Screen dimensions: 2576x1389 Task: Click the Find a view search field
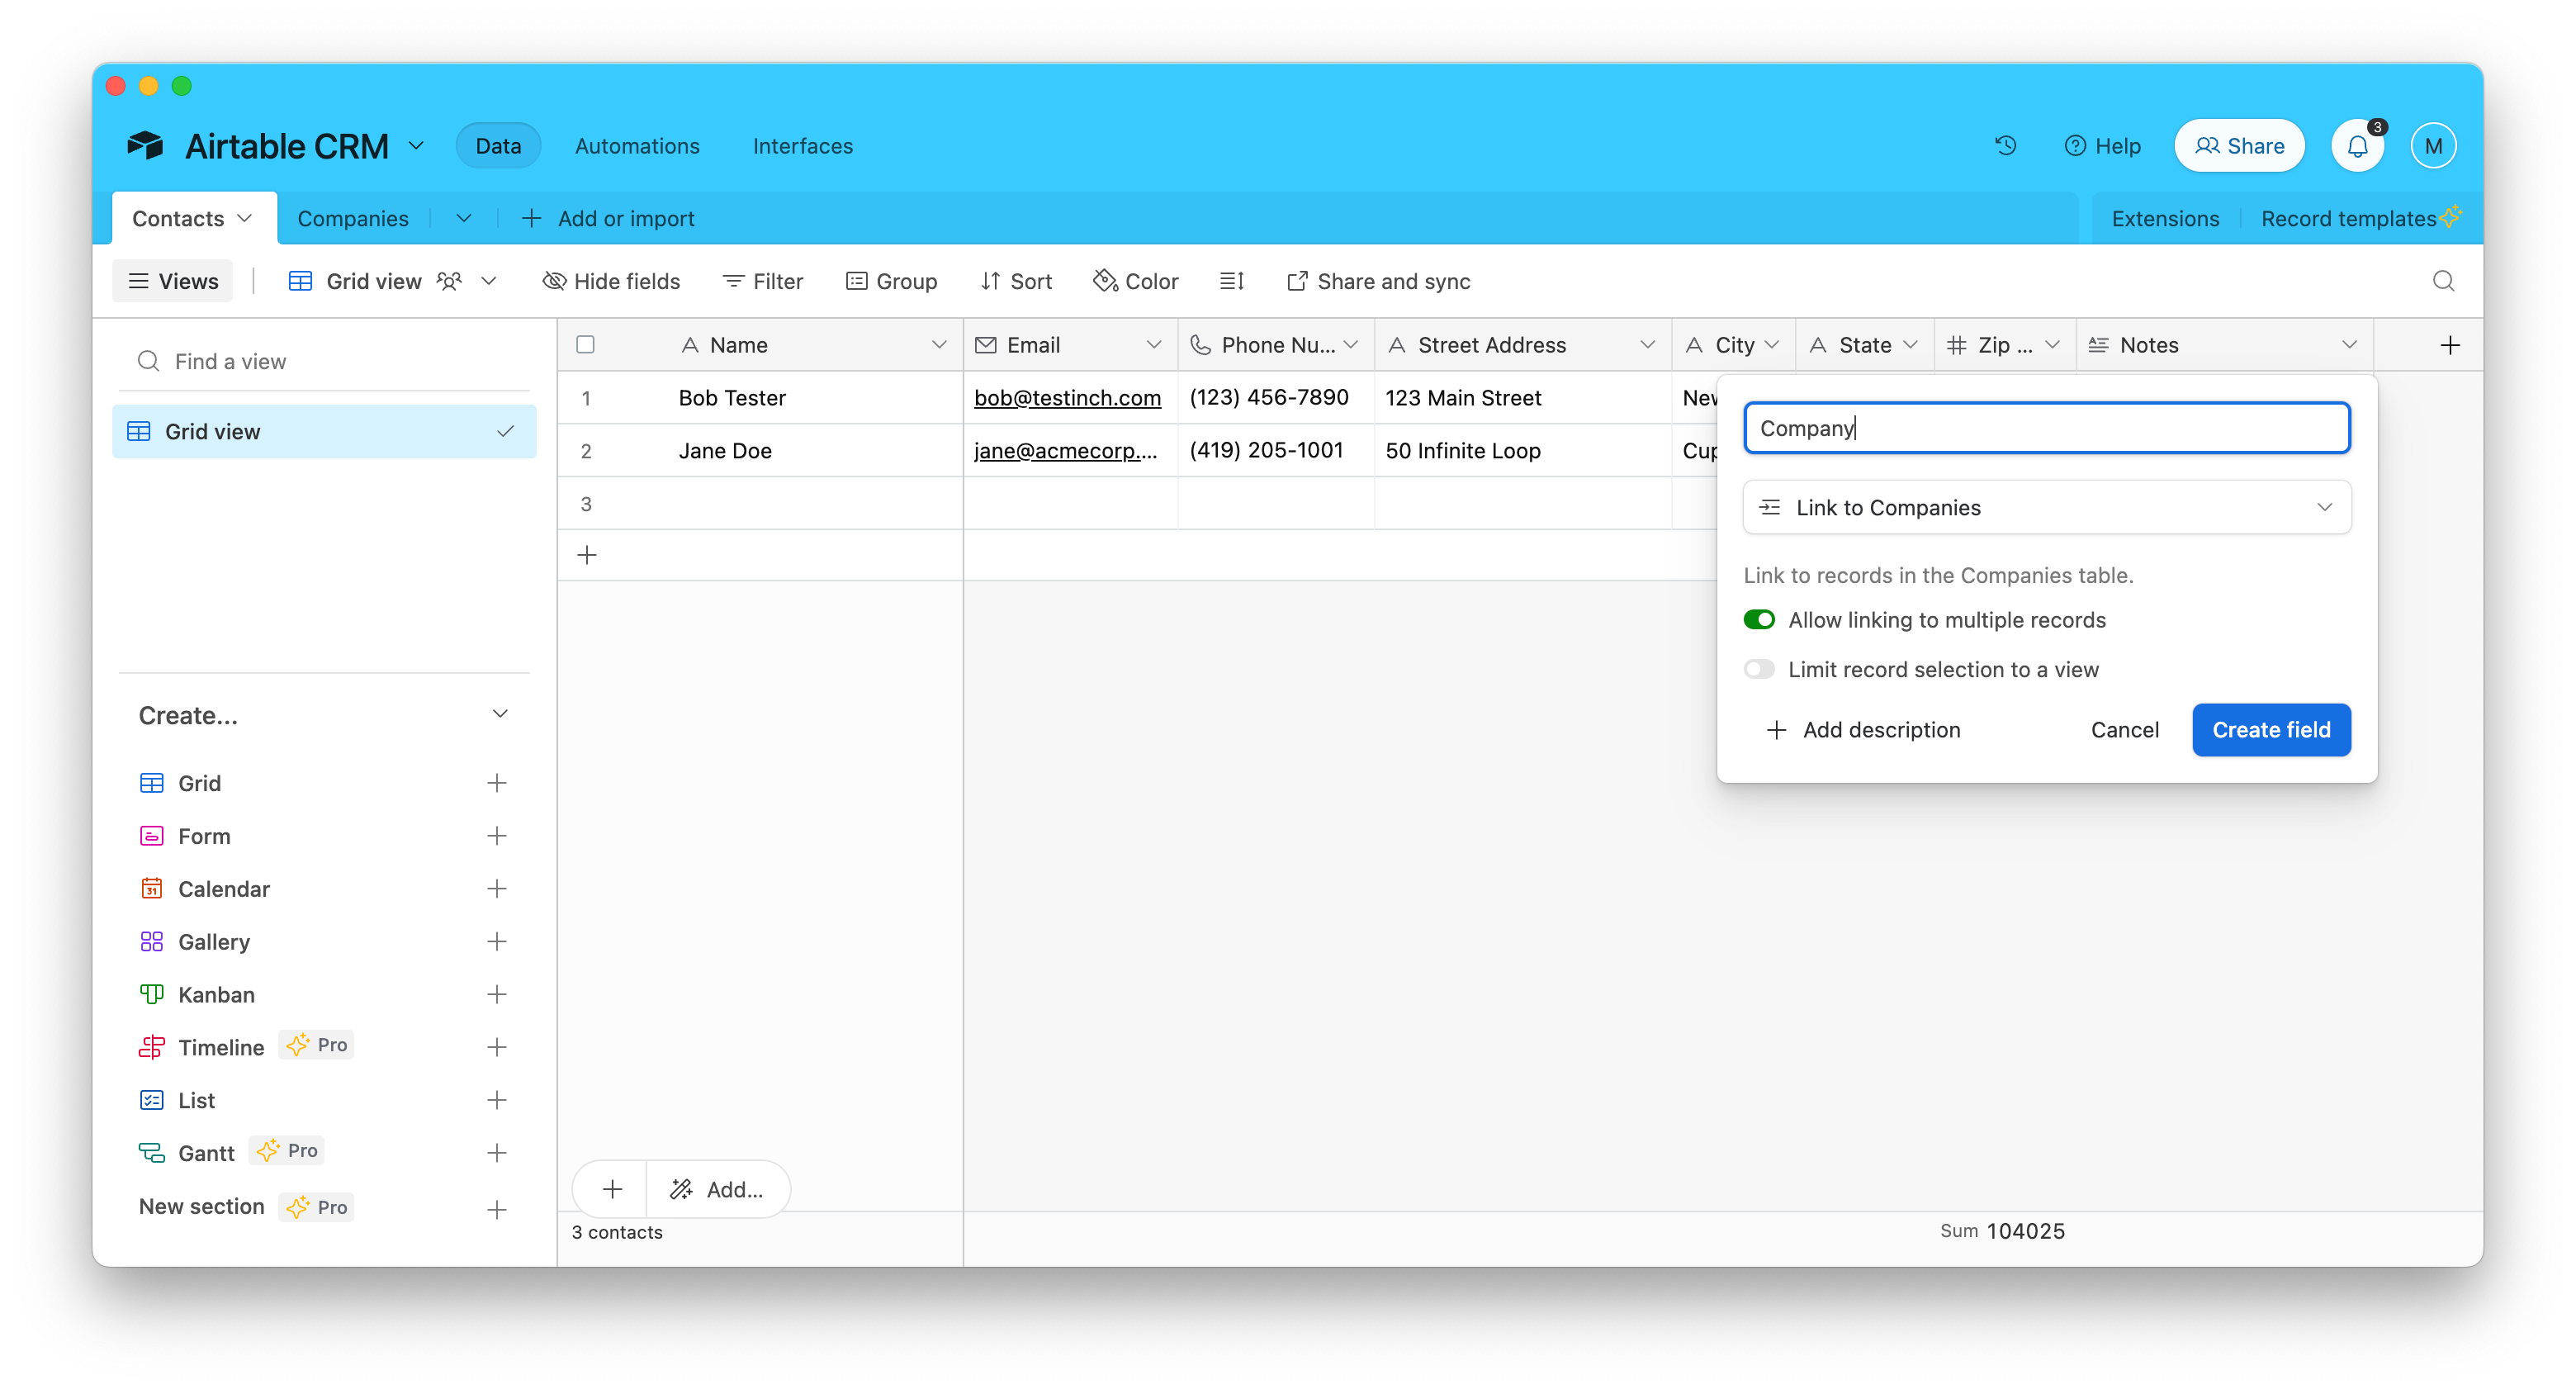pyautogui.click(x=325, y=361)
